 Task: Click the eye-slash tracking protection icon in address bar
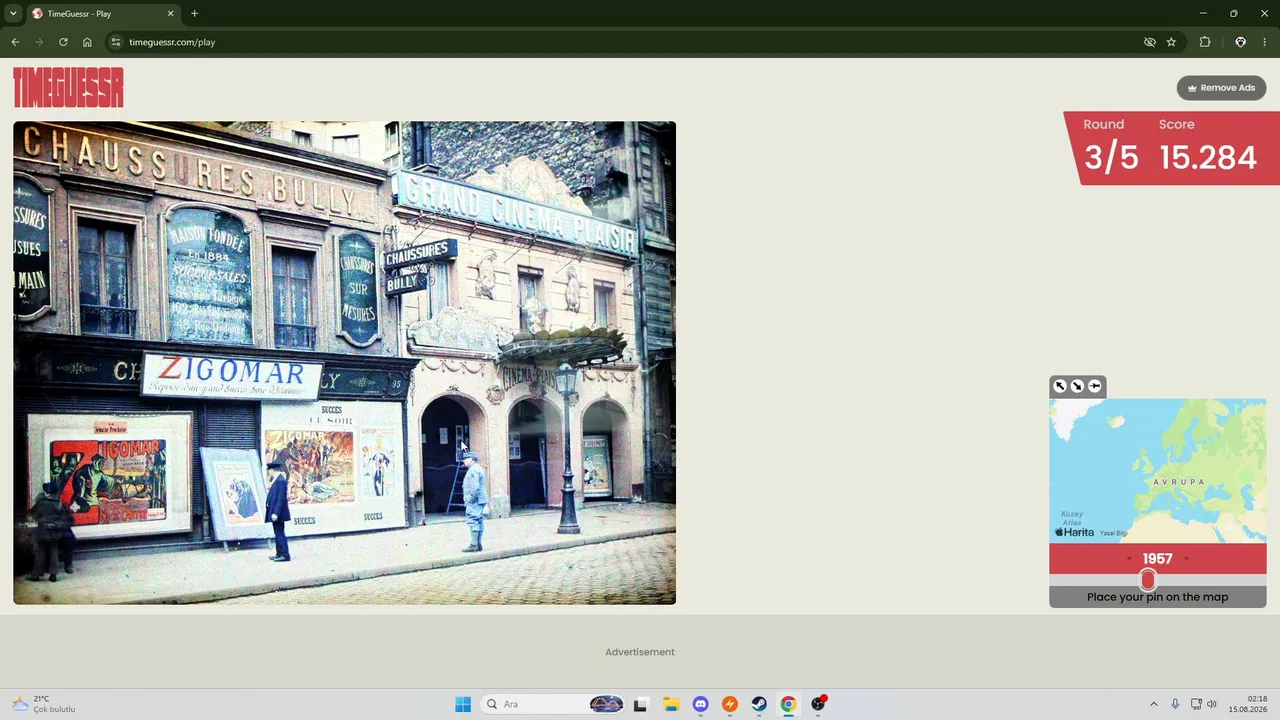click(x=1150, y=42)
